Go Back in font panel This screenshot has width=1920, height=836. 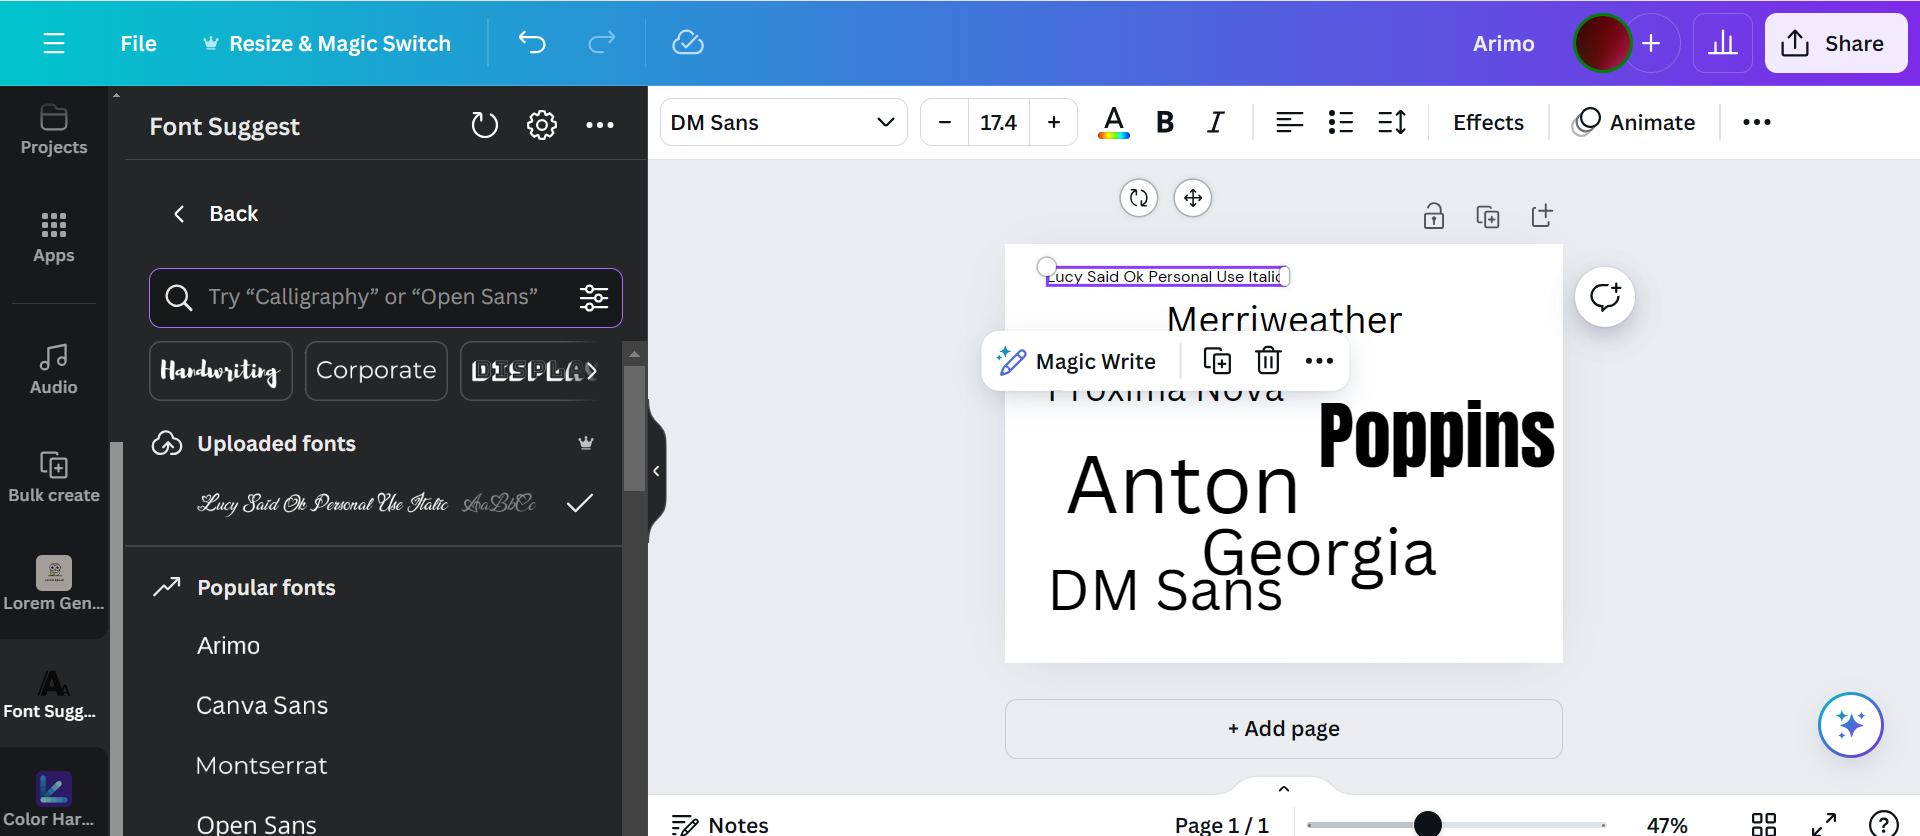click(x=216, y=214)
